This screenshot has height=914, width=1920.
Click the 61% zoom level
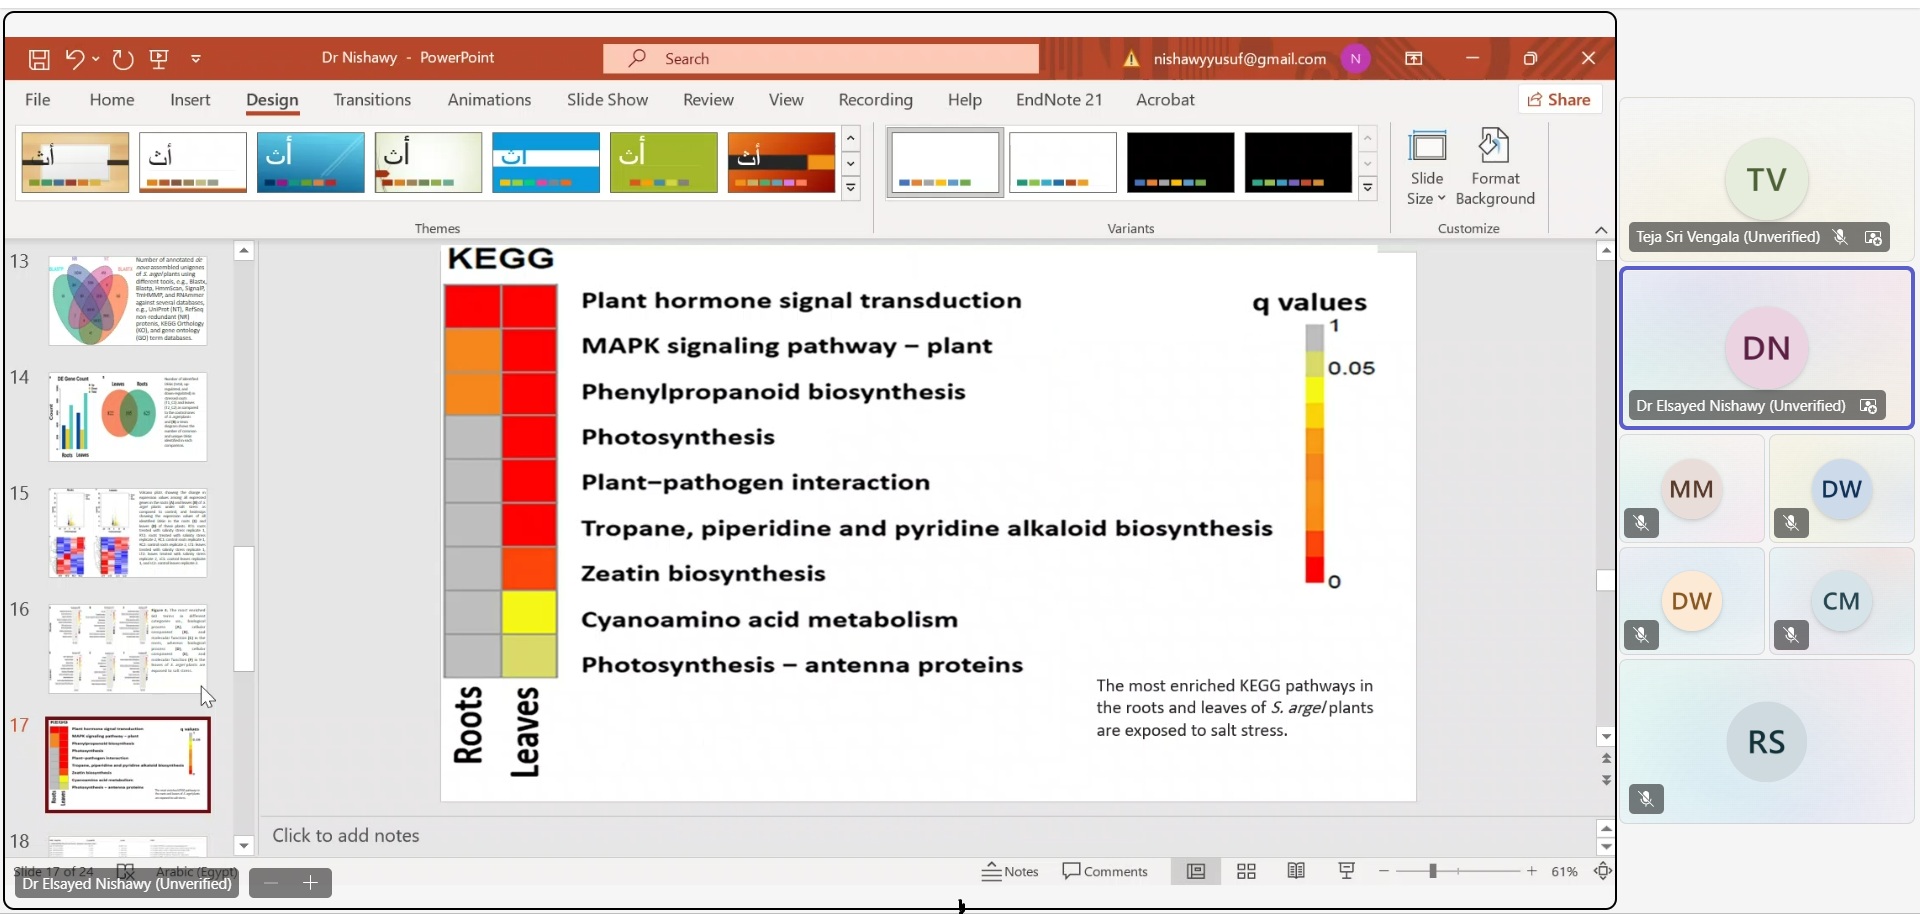[x=1565, y=872]
